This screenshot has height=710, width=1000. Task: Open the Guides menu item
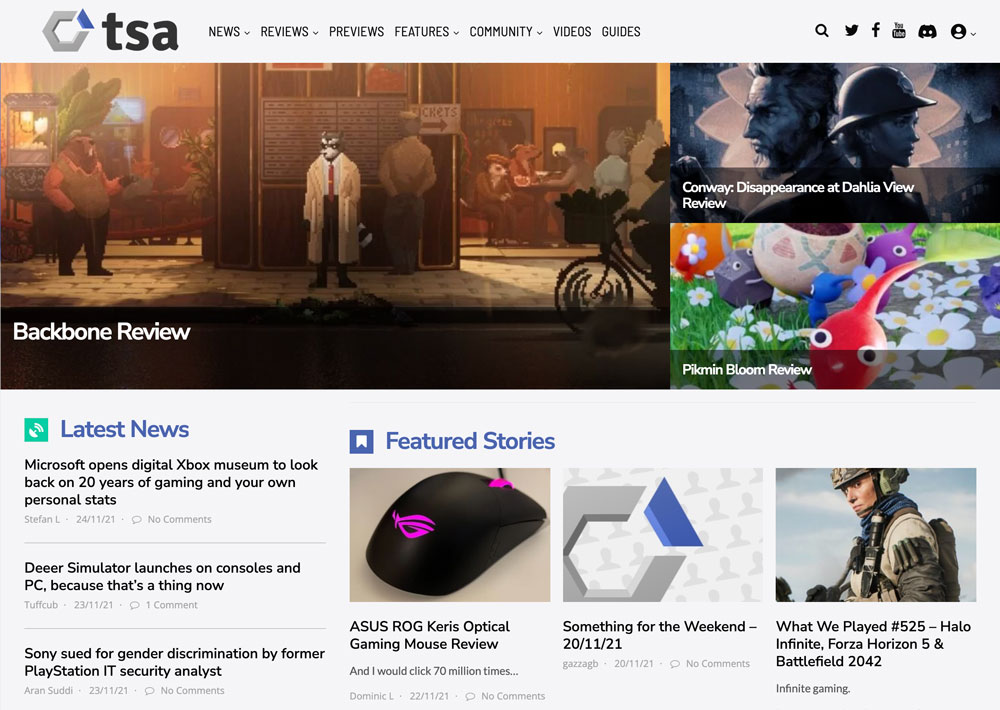[x=621, y=31]
